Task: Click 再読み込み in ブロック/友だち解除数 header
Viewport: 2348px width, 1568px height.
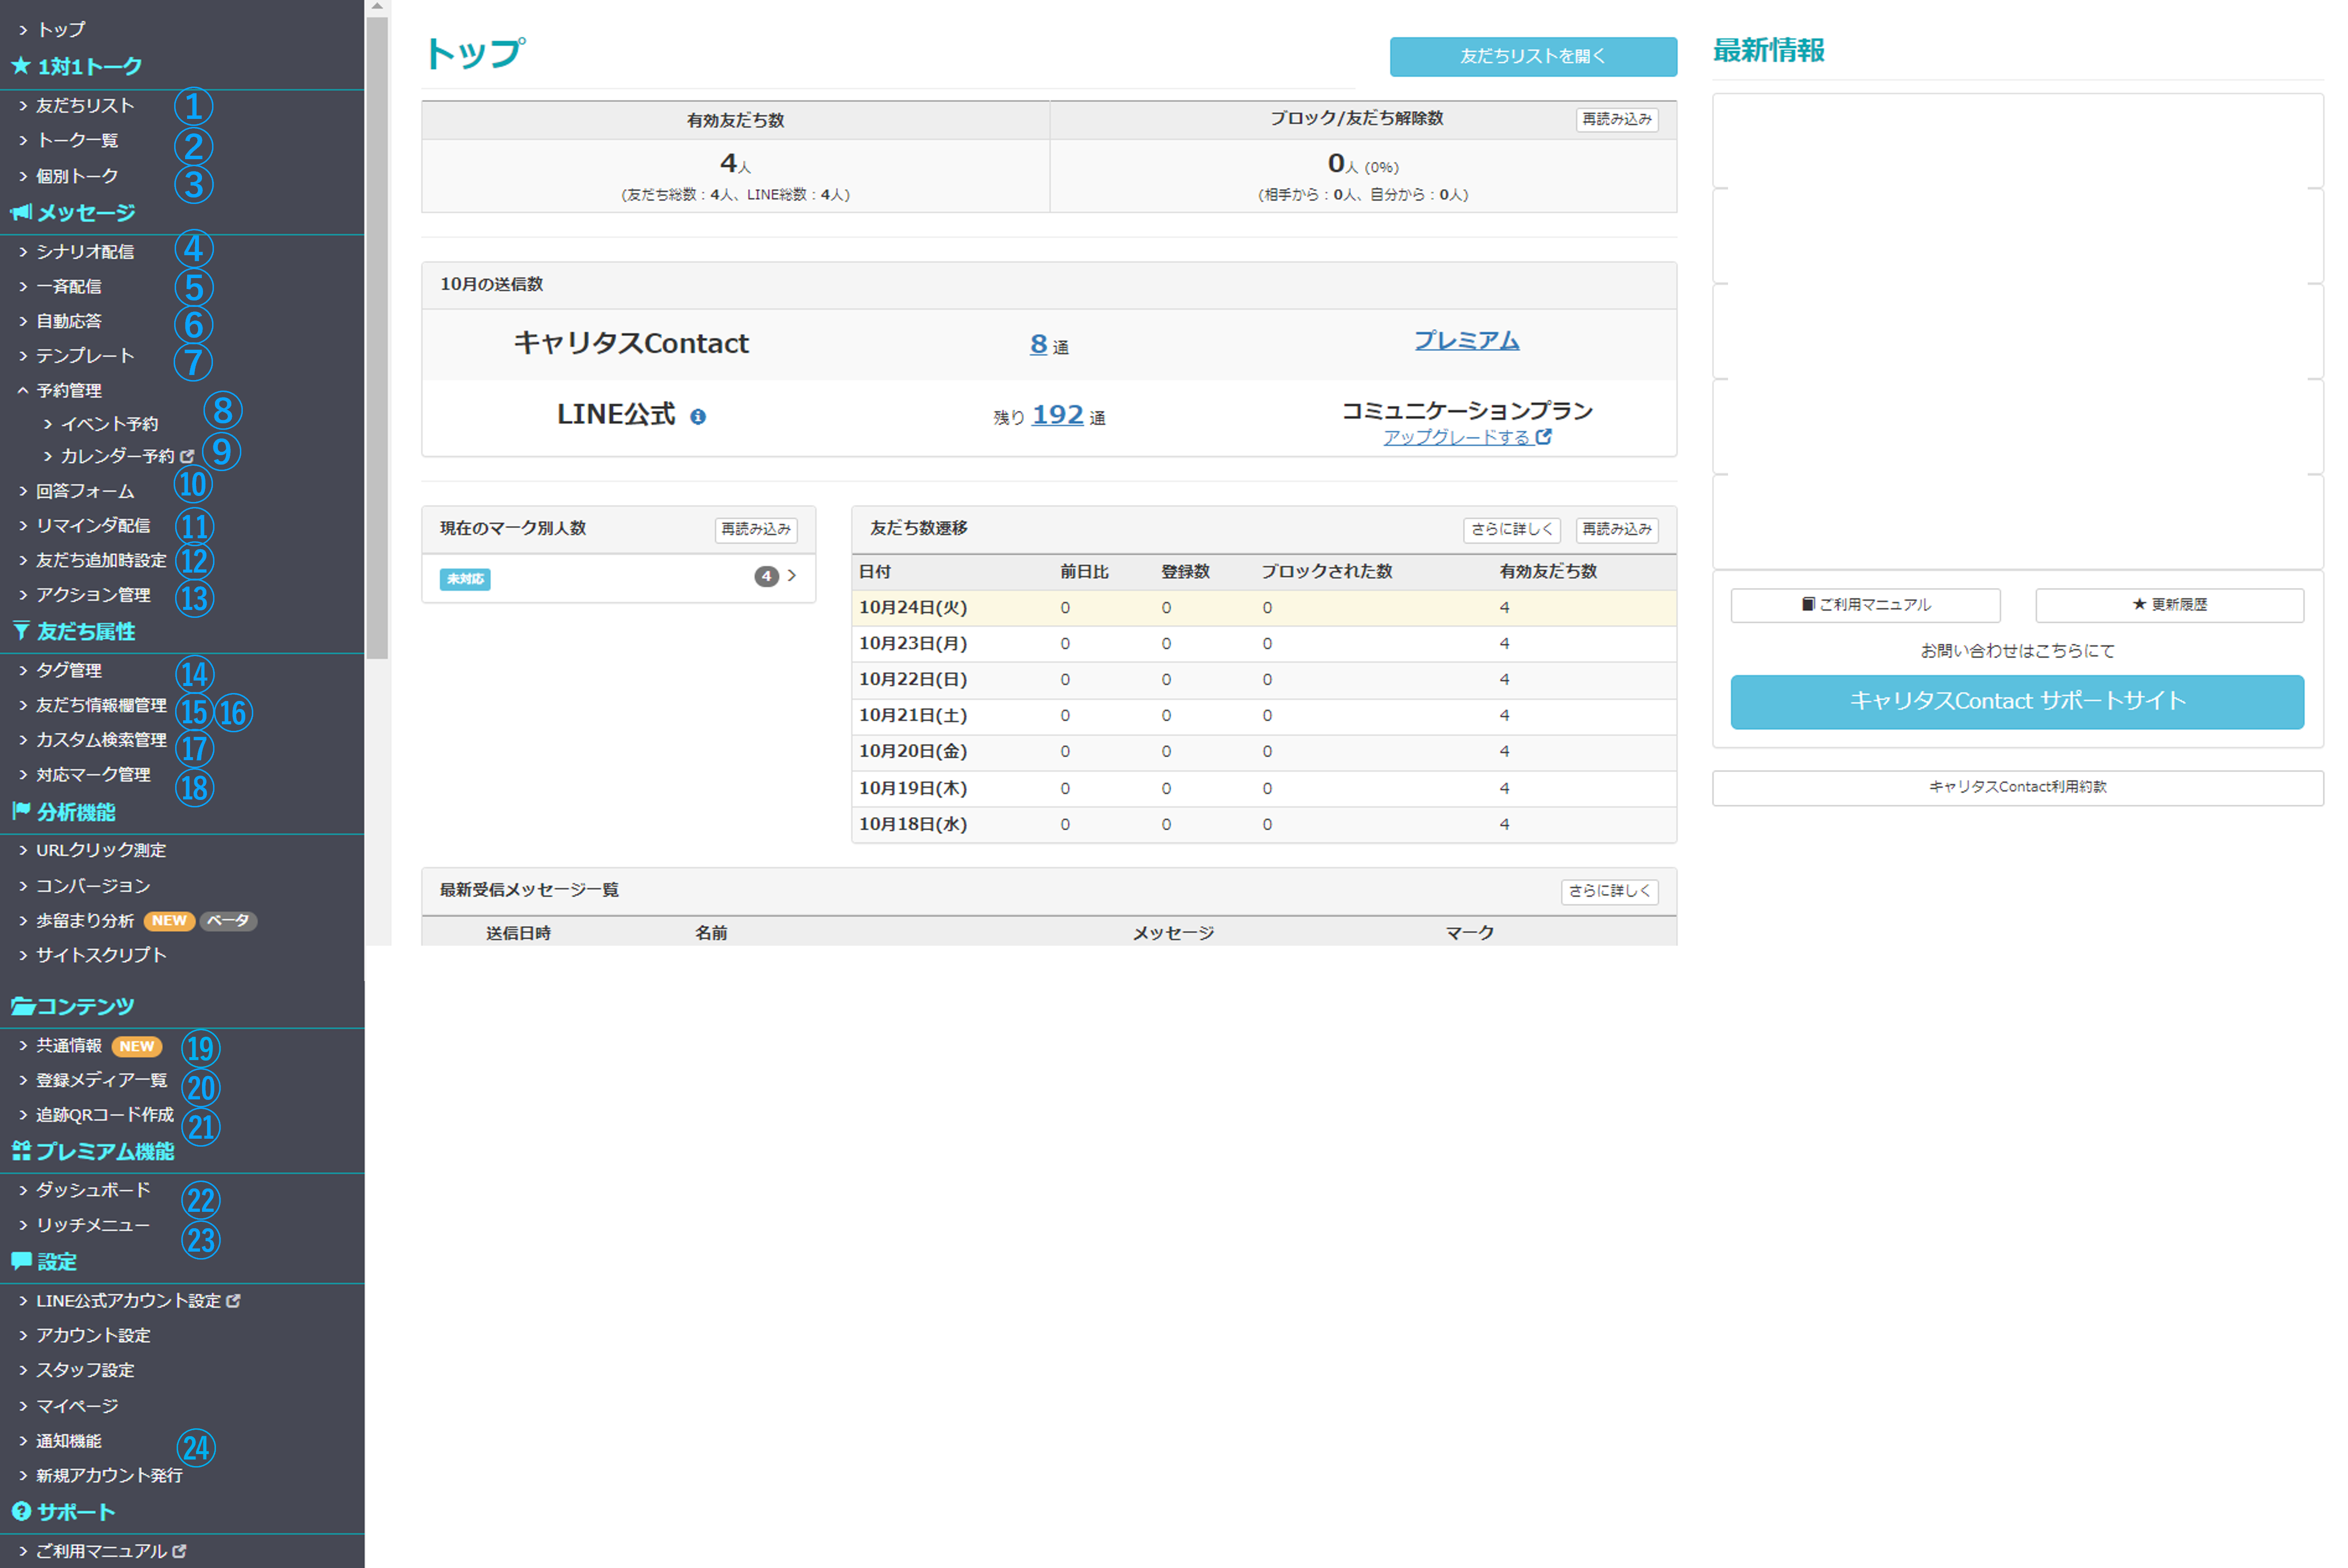Action: pyautogui.click(x=1617, y=119)
